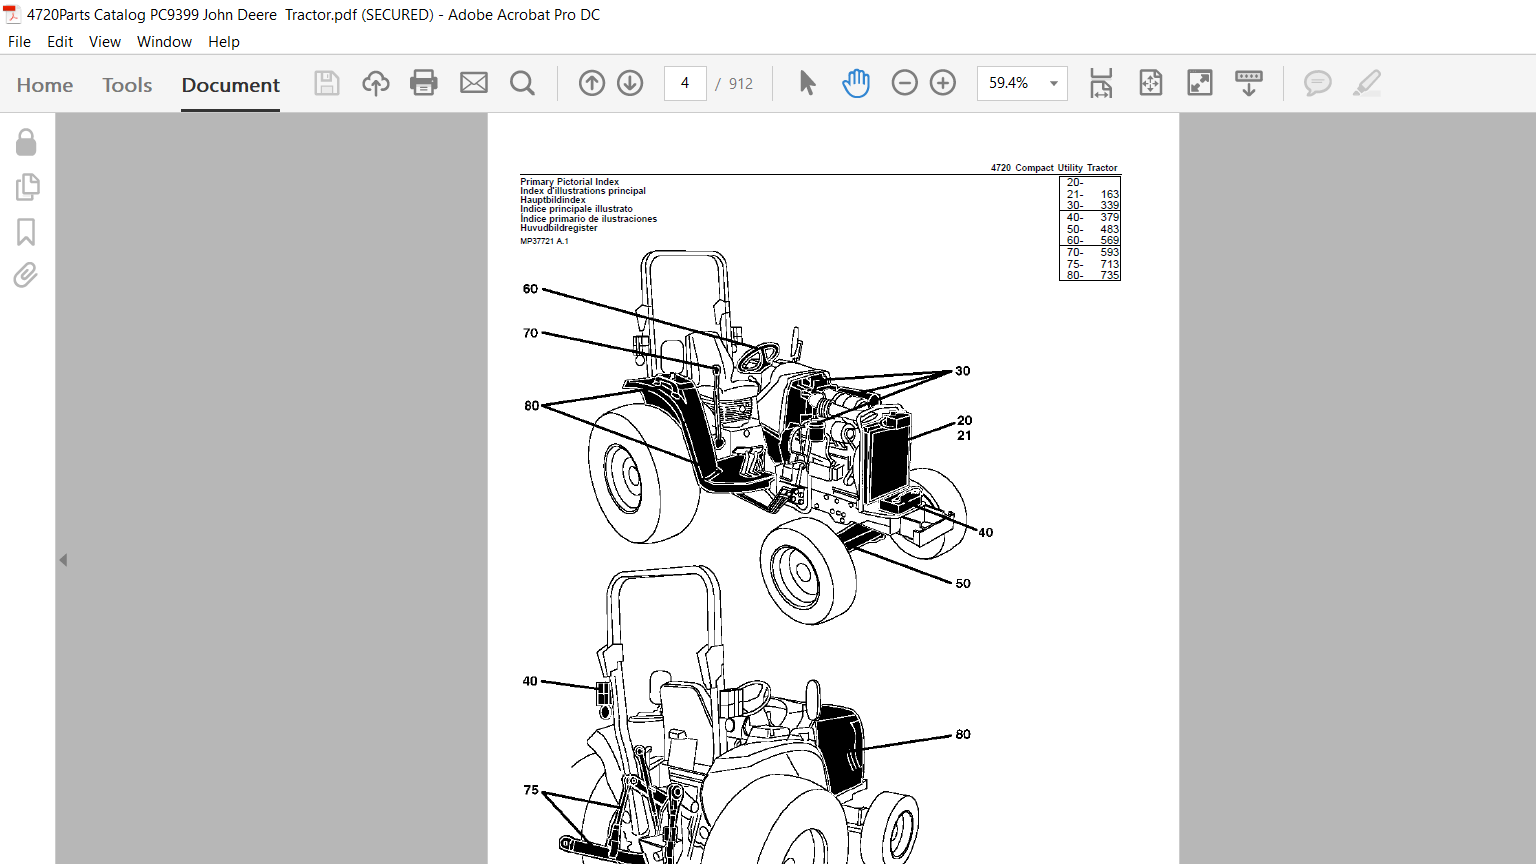The height and width of the screenshot is (864, 1536).
Task: Go to next page arrow
Action: [630, 83]
